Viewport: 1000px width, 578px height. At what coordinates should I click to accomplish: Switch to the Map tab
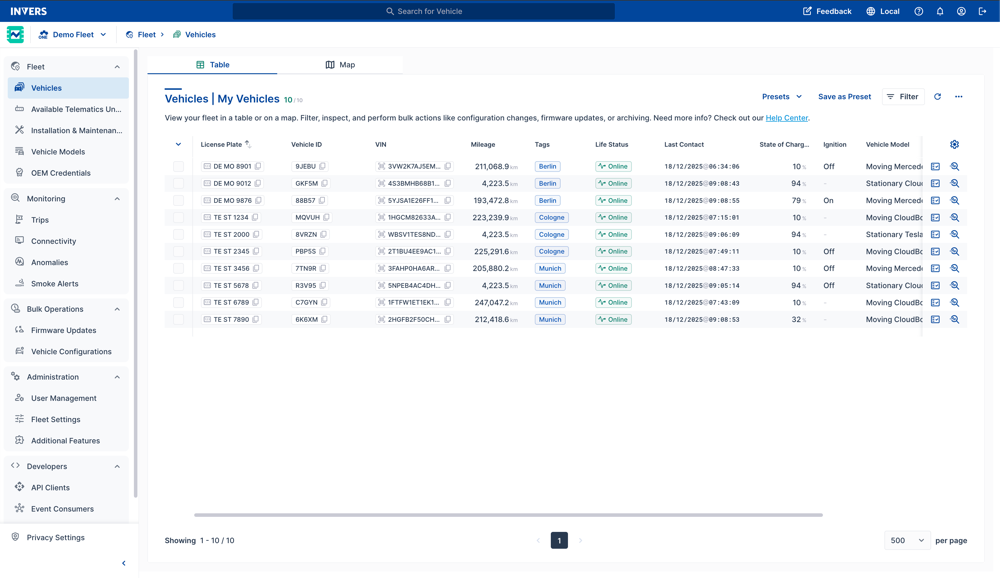pos(340,65)
